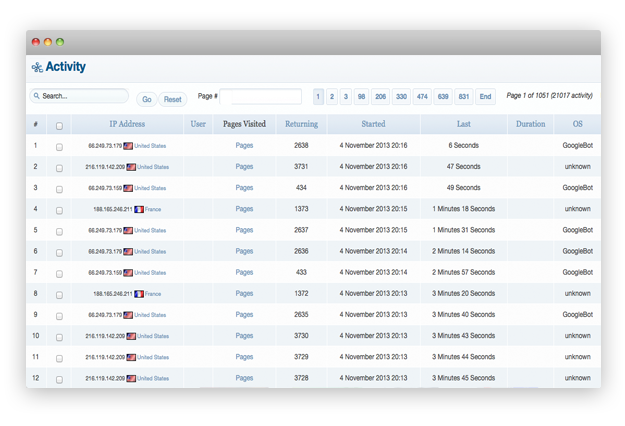Click the Page # input field
Screen dimensions: 625x426
point(261,97)
